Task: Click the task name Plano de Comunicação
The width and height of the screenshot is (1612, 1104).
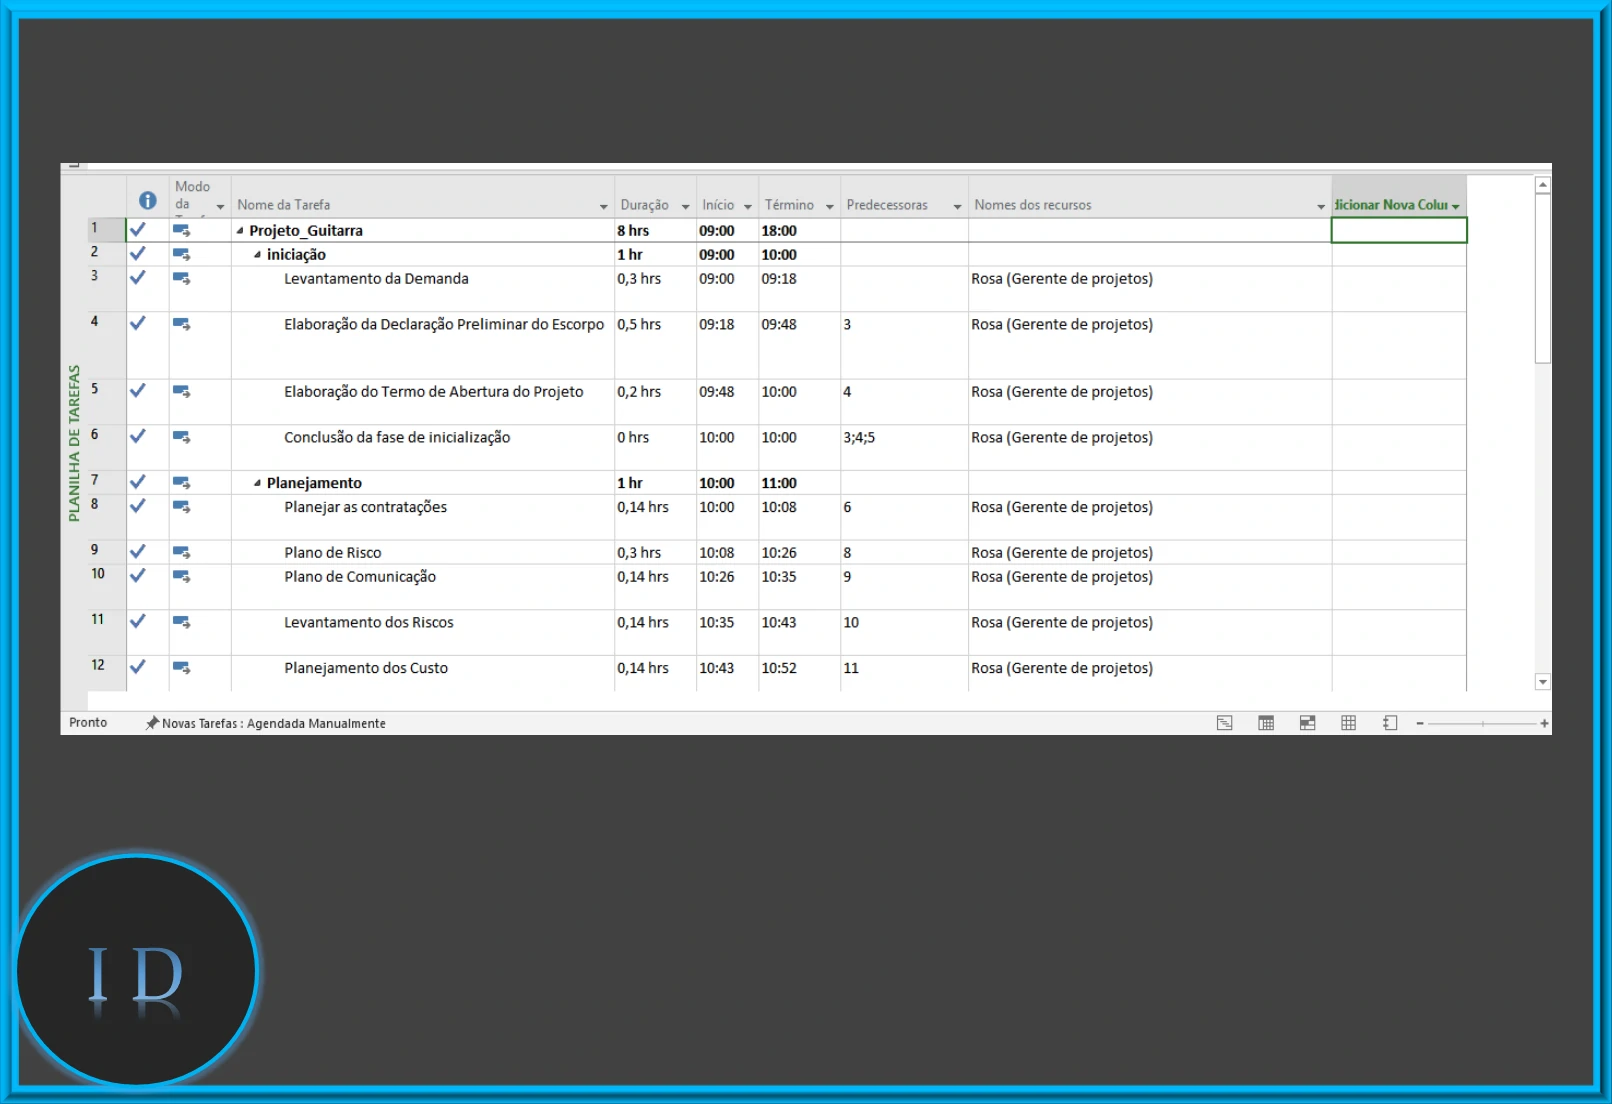Action: 360,577
